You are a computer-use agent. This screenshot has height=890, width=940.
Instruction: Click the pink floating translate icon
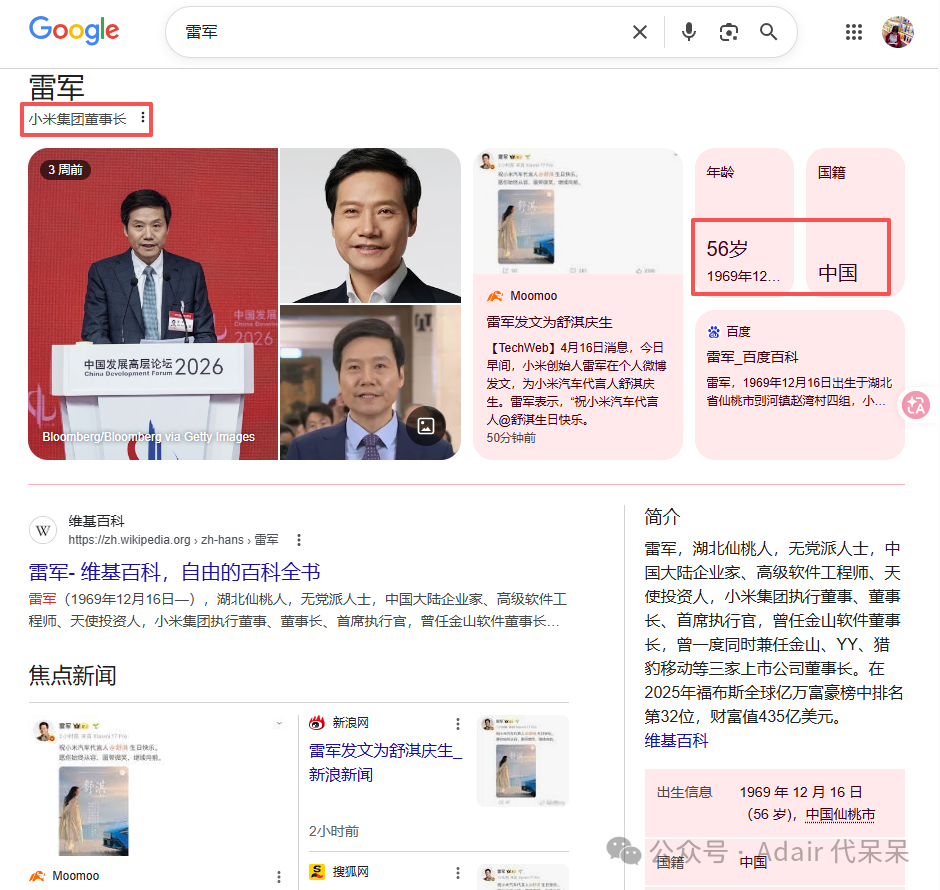916,406
